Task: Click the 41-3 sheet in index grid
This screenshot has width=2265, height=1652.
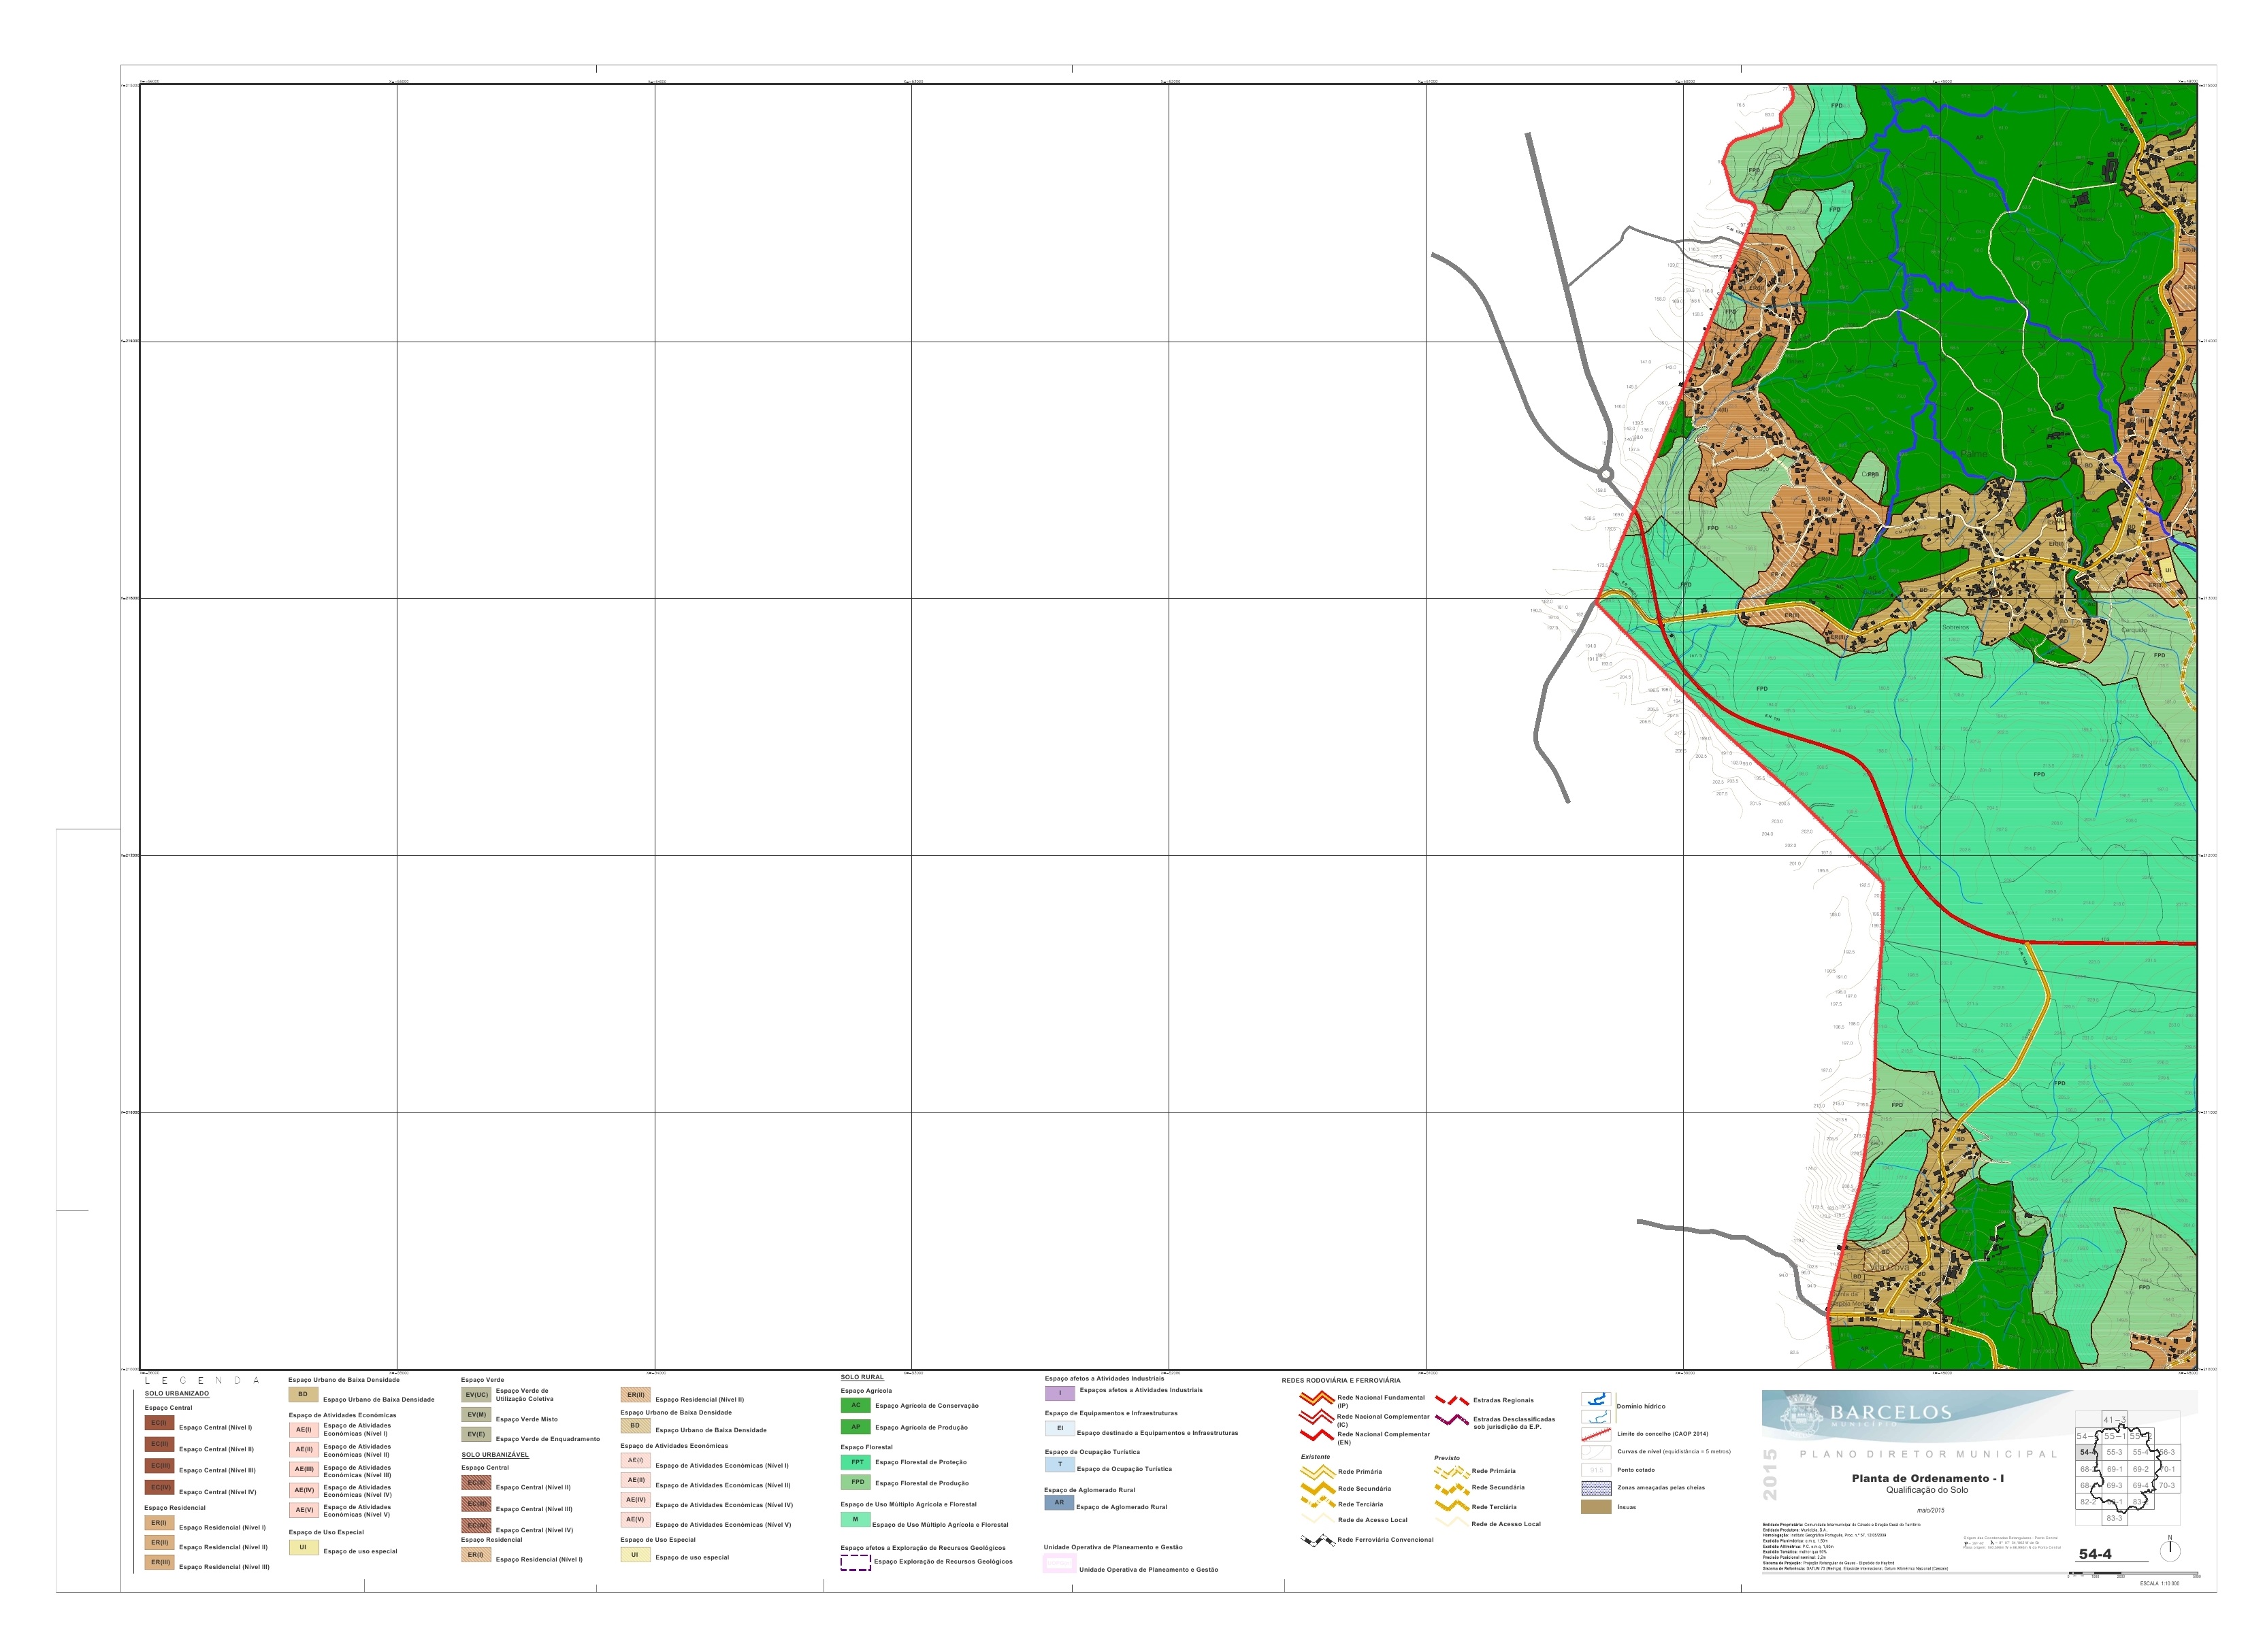Action: pos(2114,1420)
